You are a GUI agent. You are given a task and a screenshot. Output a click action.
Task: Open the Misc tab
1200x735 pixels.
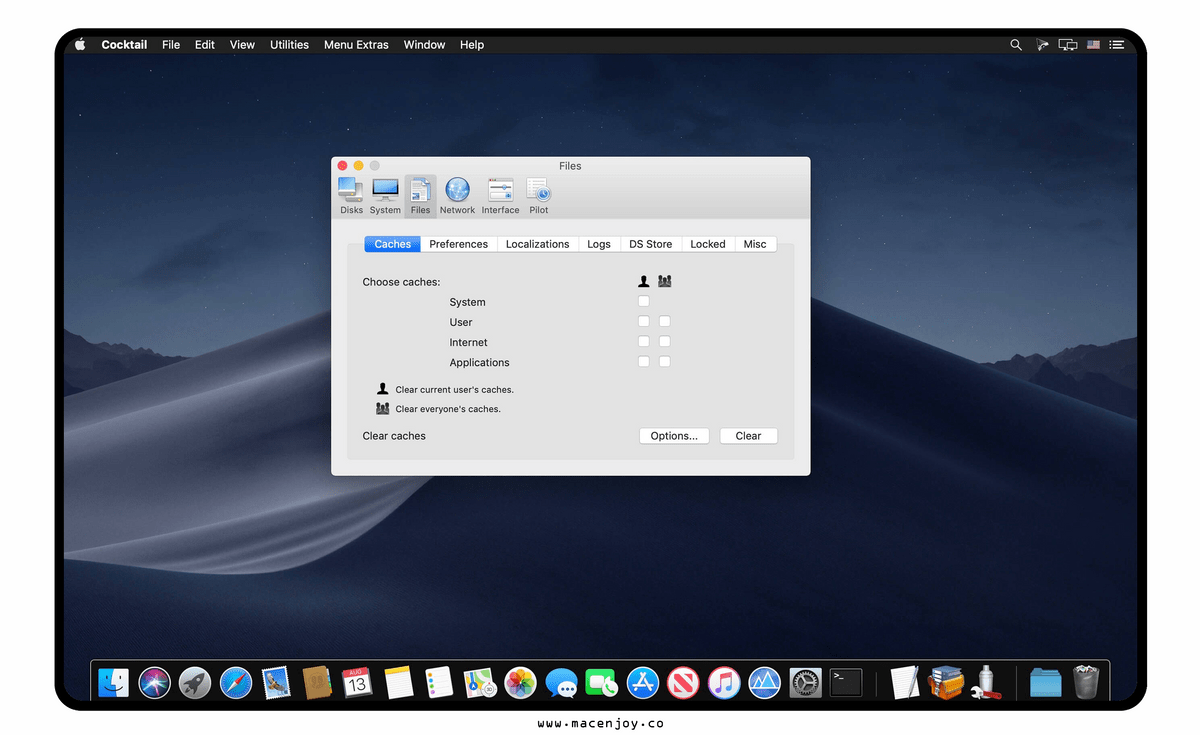pyautogui.click(x=755, y=244)
